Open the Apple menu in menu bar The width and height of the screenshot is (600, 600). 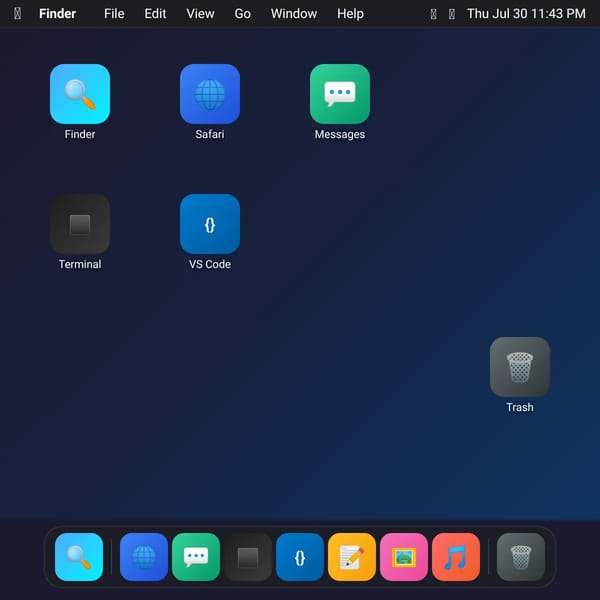tap(18, 14)
